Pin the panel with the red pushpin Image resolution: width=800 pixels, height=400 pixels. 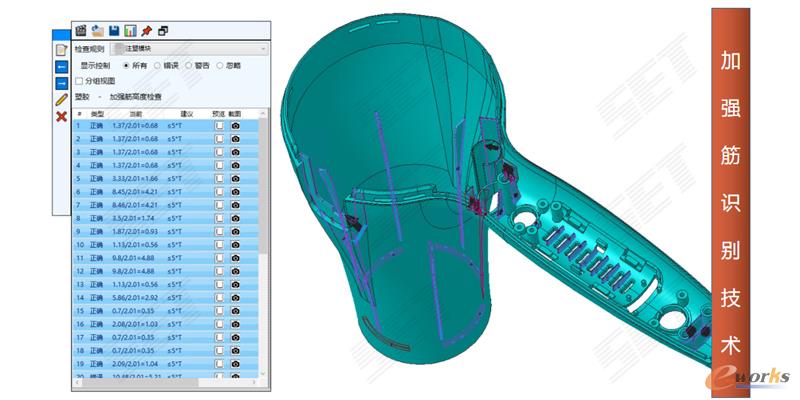[147, 31]
